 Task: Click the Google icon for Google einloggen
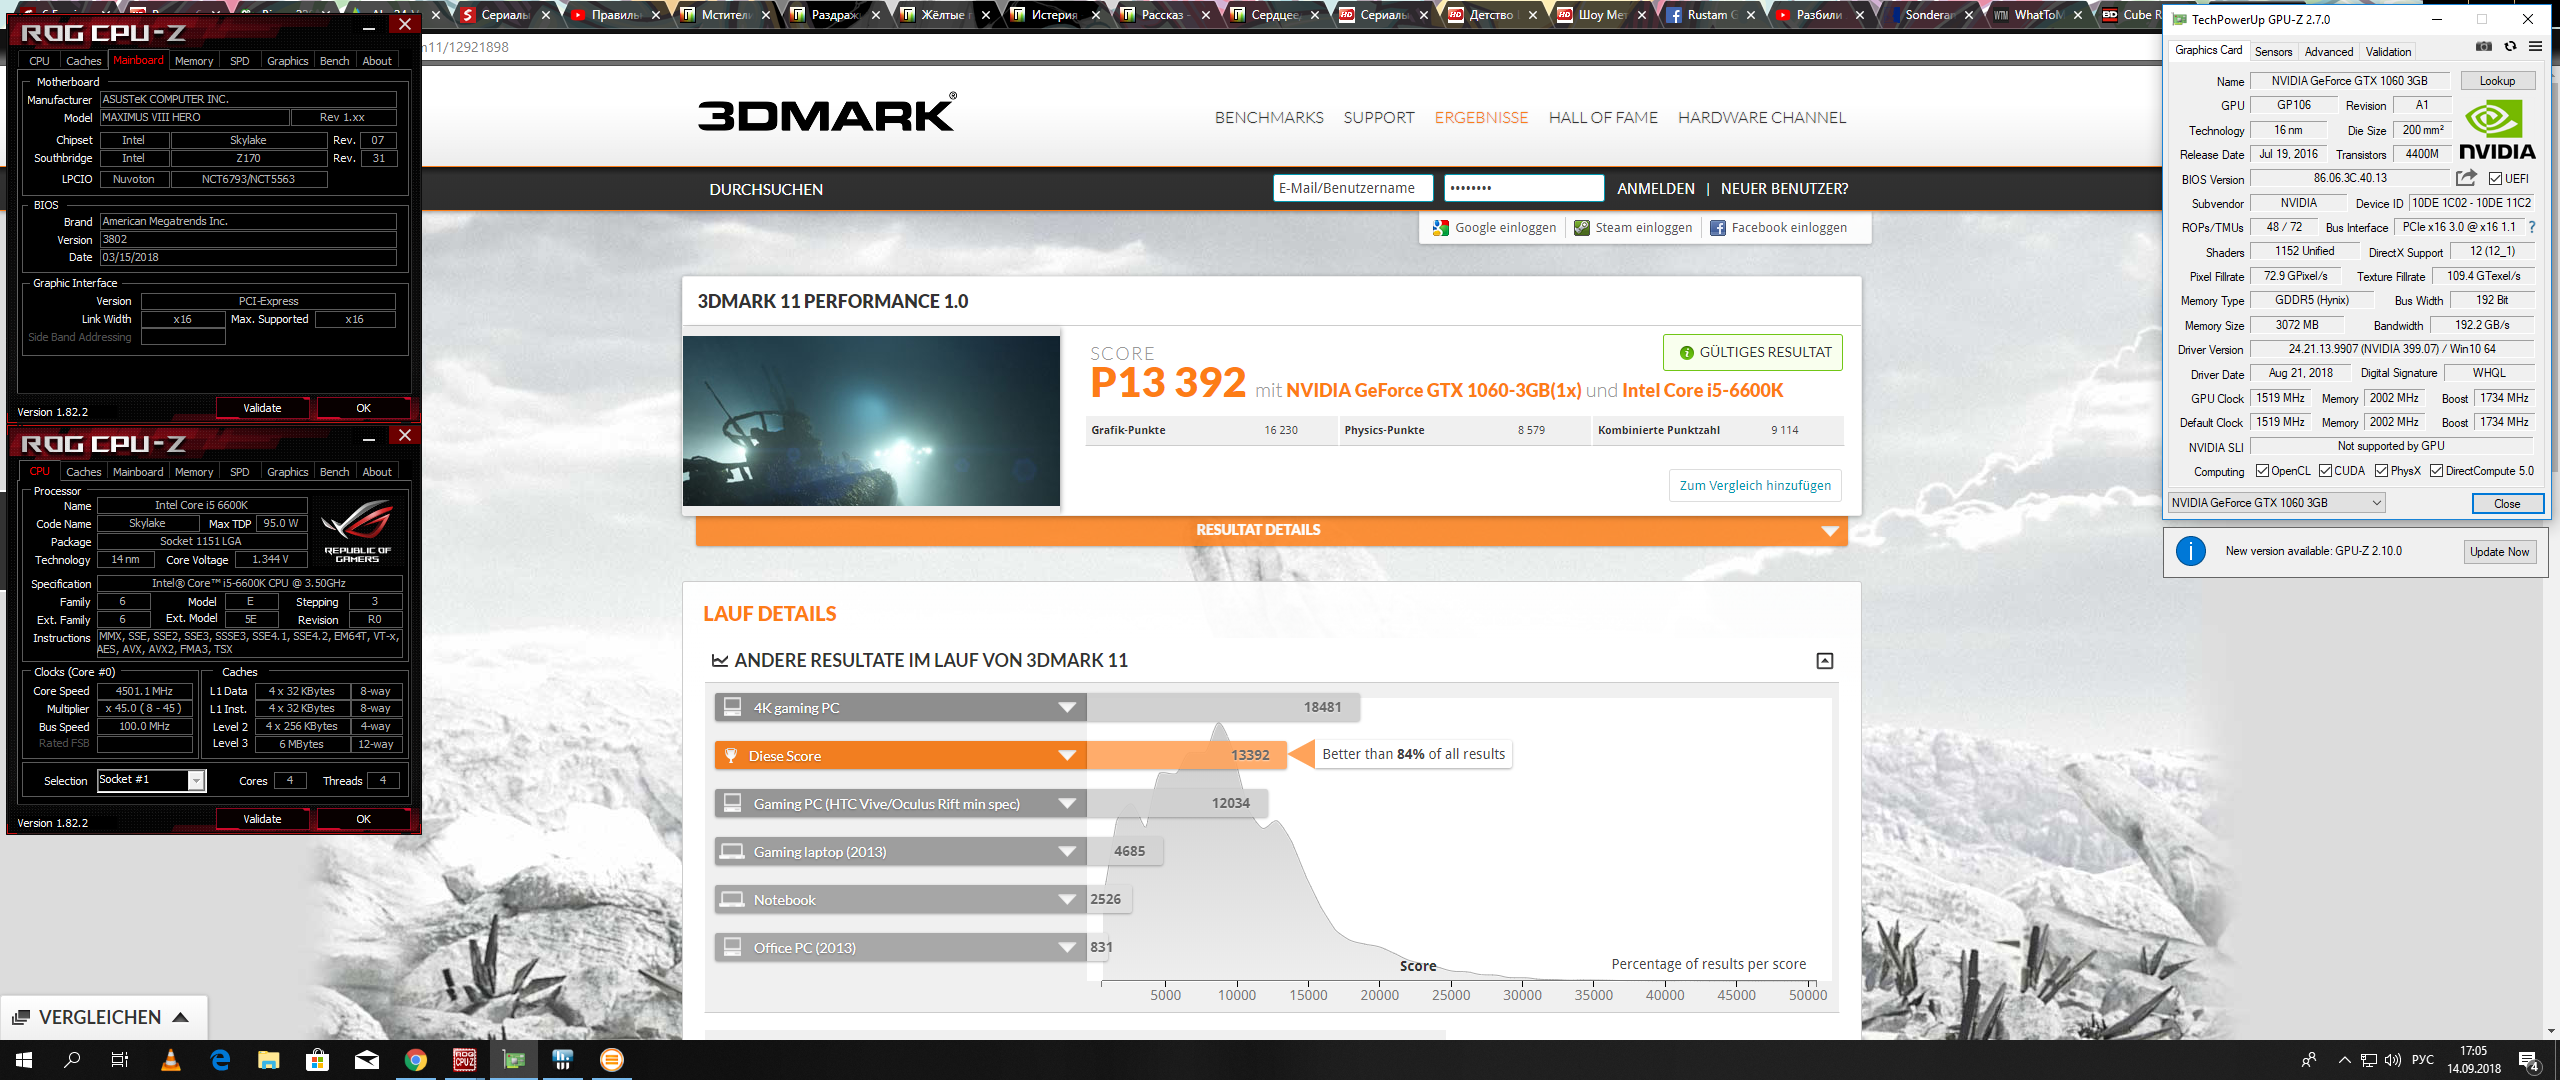[x=1440, y=228]
